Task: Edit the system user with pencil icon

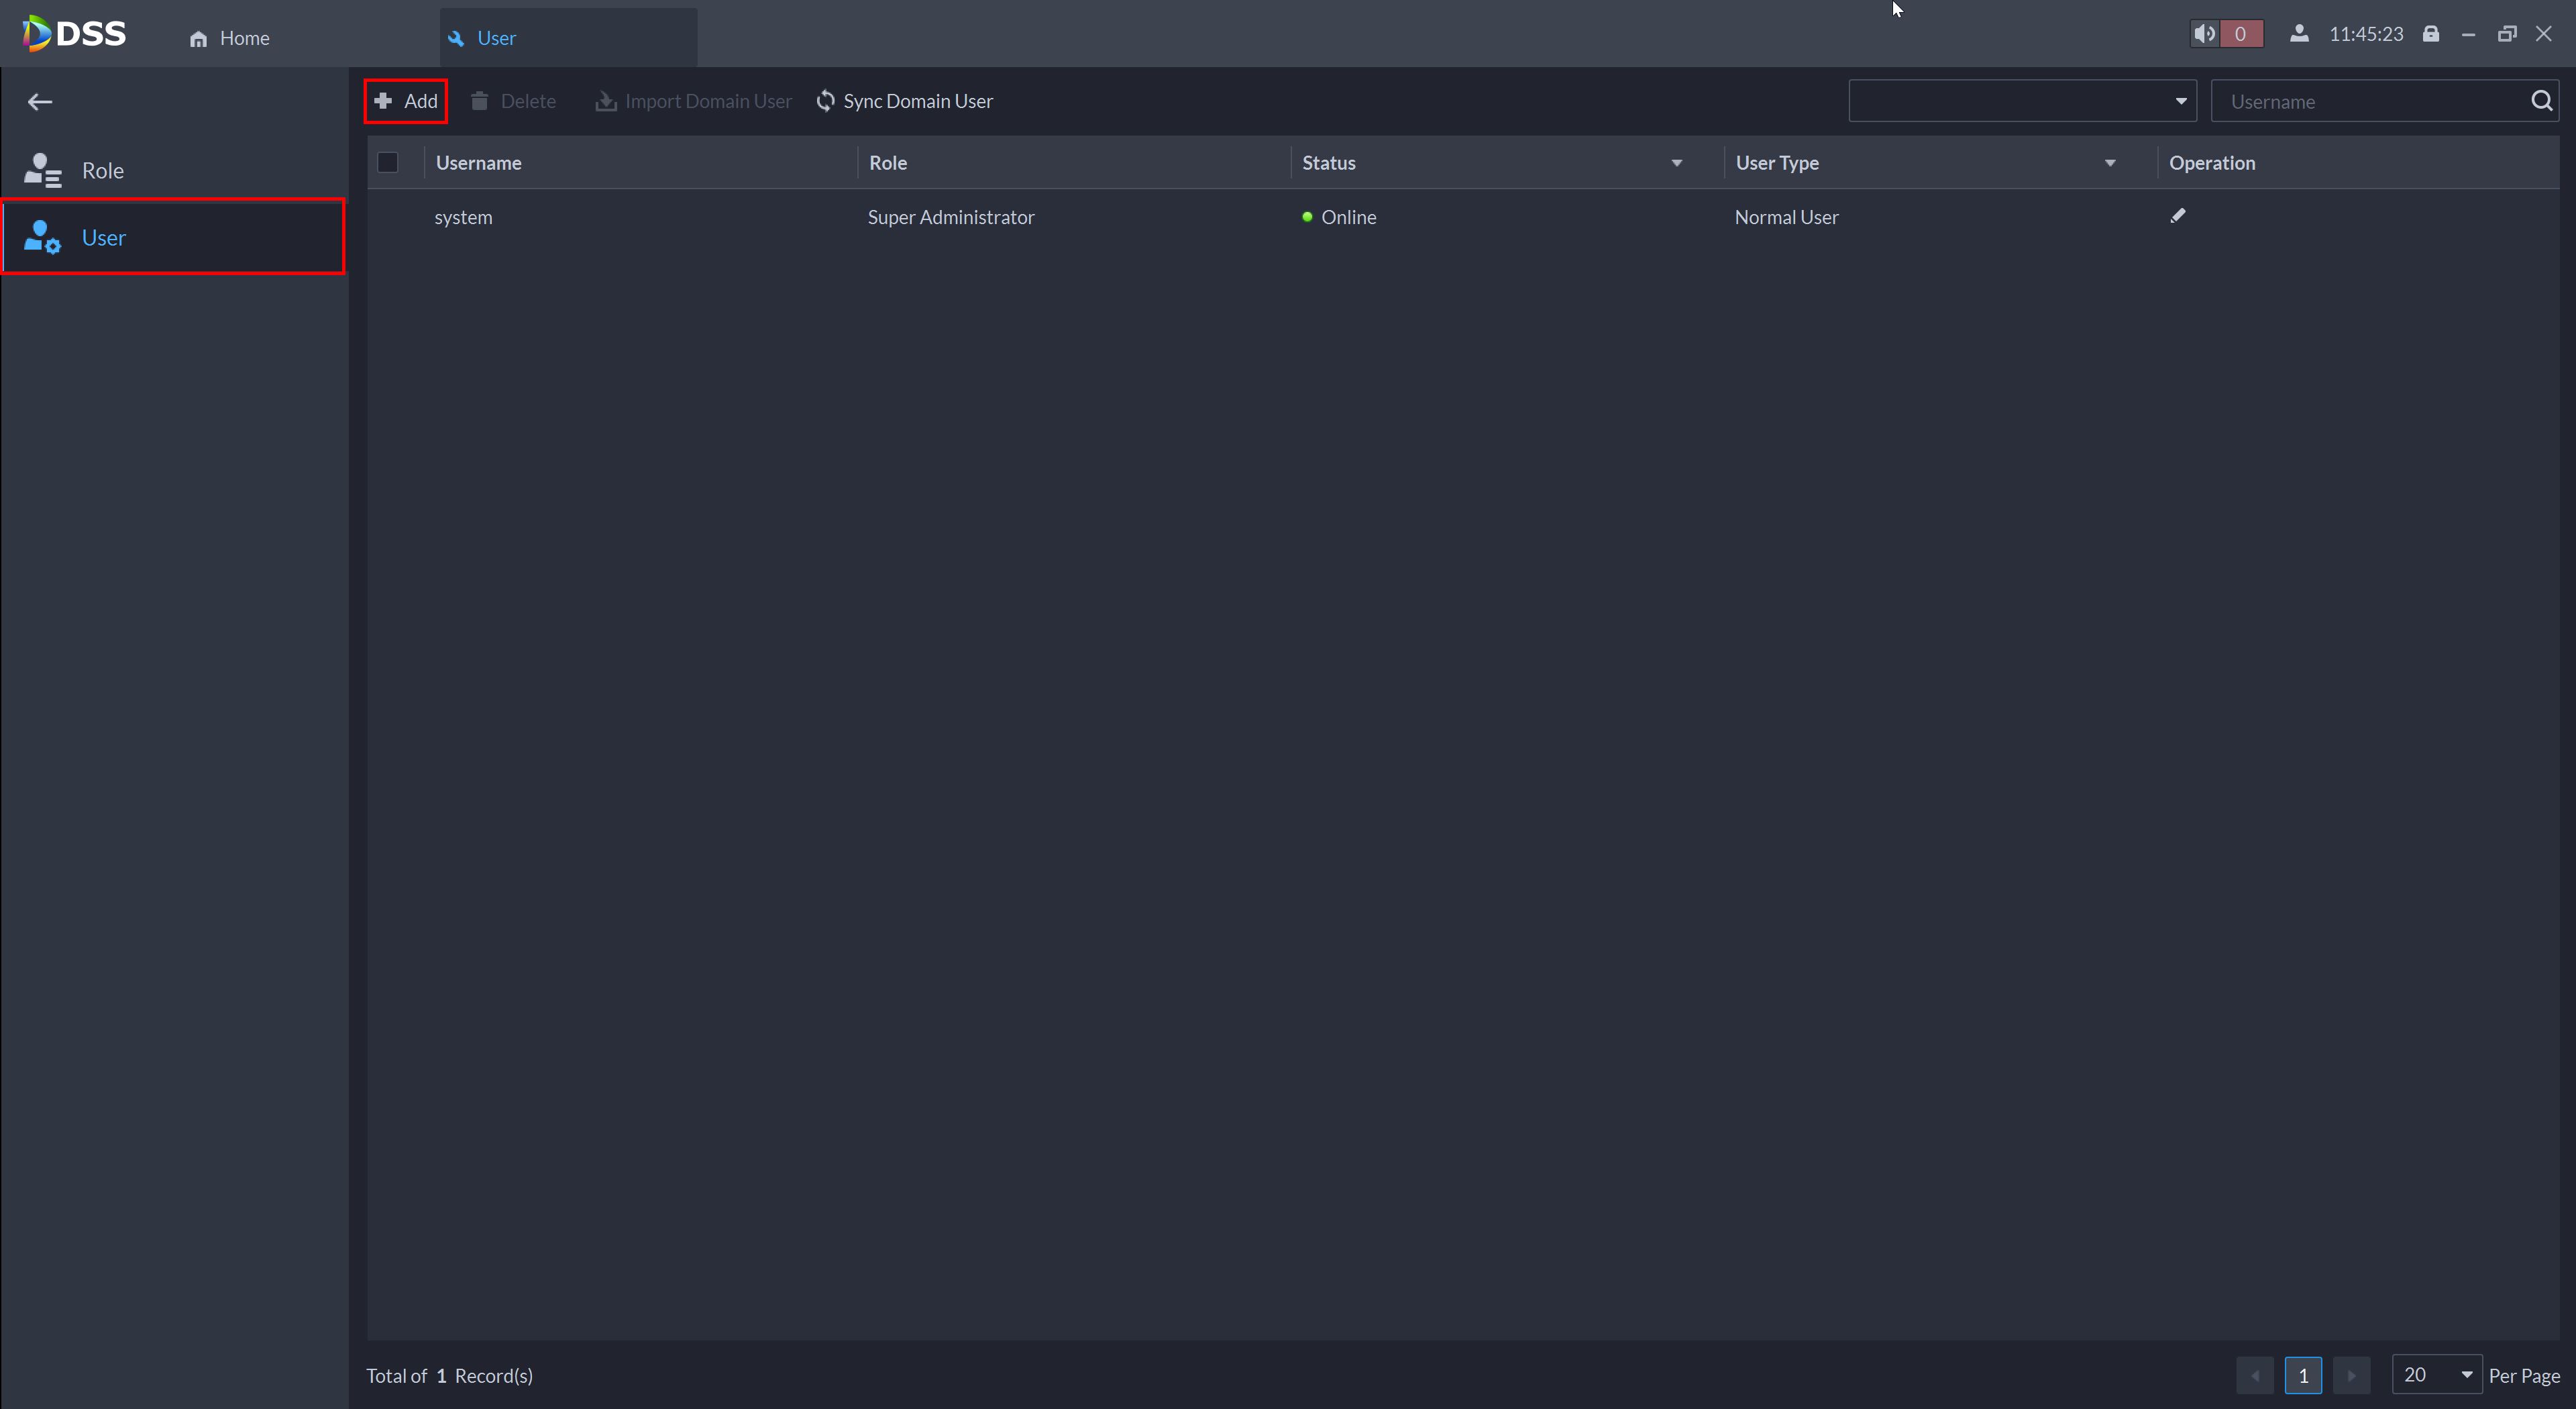Action: (2178, 216)
